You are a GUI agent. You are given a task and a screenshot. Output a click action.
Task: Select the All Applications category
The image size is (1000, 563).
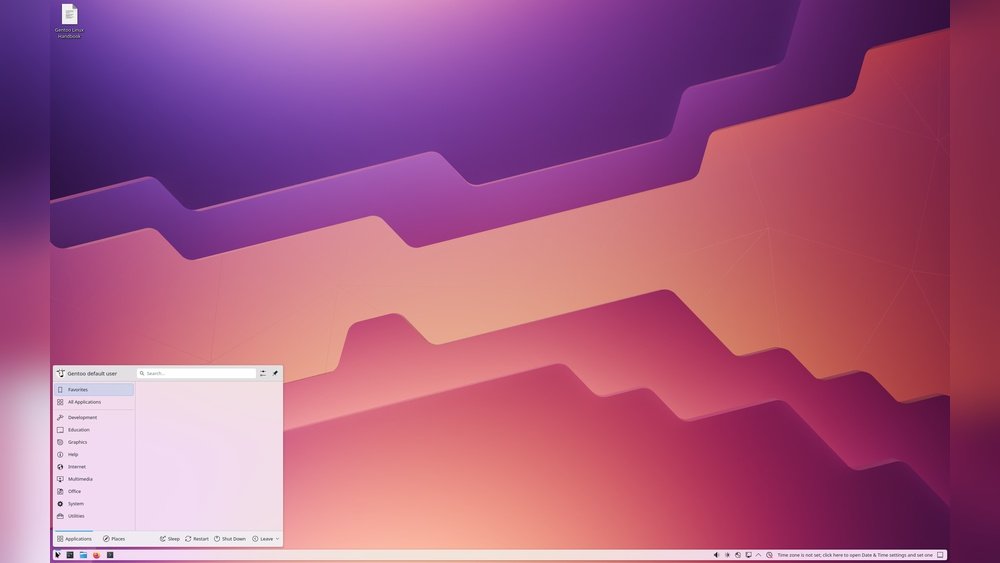pos(94,402)
